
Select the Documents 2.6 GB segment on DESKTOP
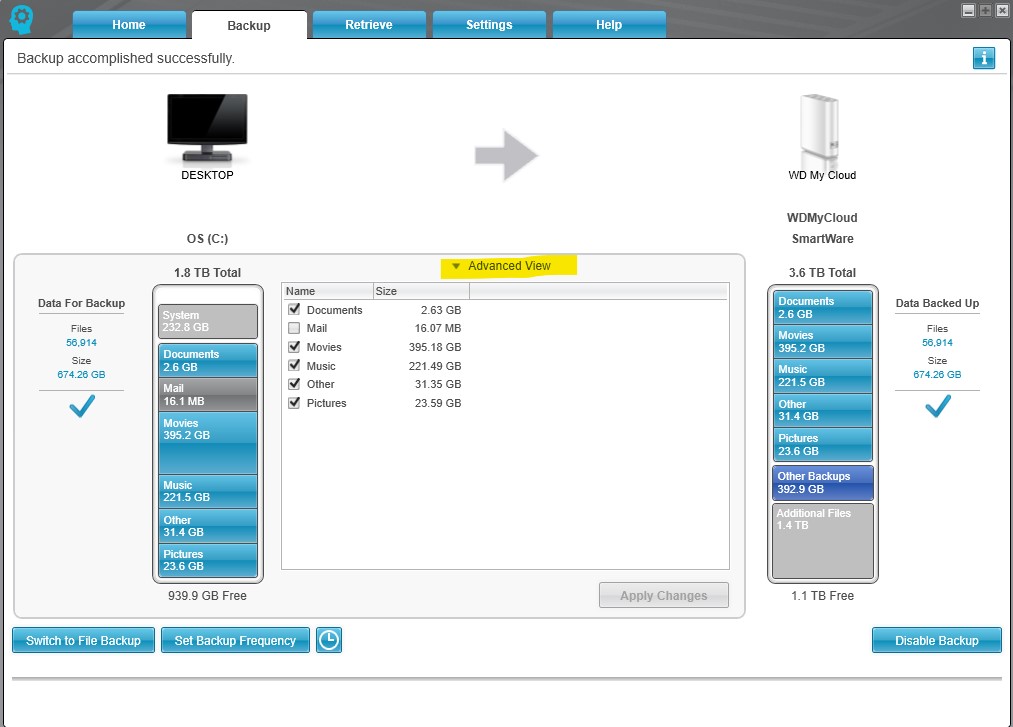[207, 360]
